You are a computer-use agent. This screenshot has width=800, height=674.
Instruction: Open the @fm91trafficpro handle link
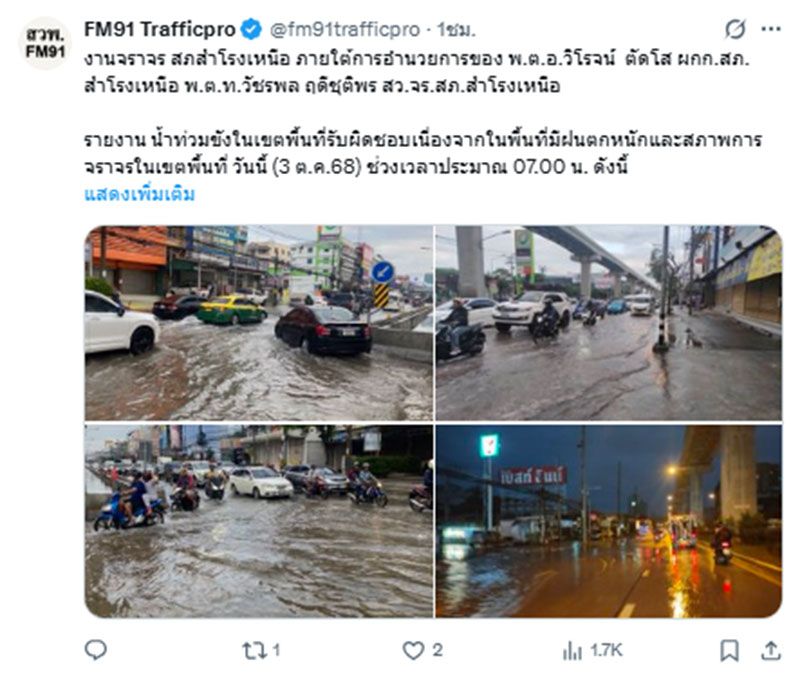345,30
